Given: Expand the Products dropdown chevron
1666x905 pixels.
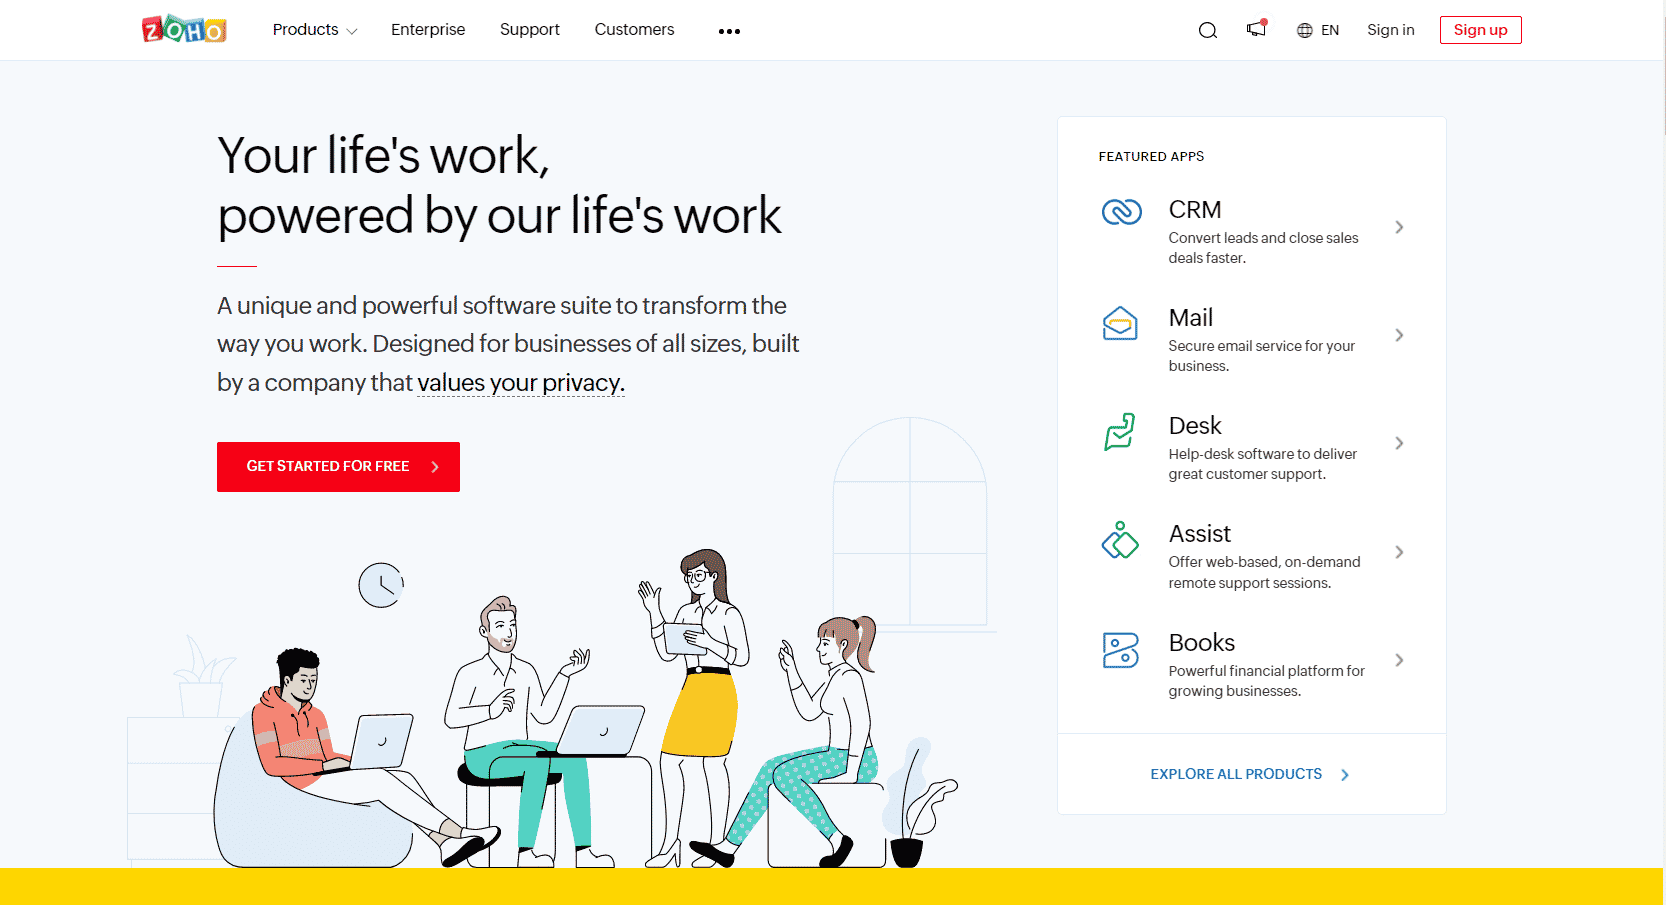Looking at the screenshot, I should [x=352, y=32].
